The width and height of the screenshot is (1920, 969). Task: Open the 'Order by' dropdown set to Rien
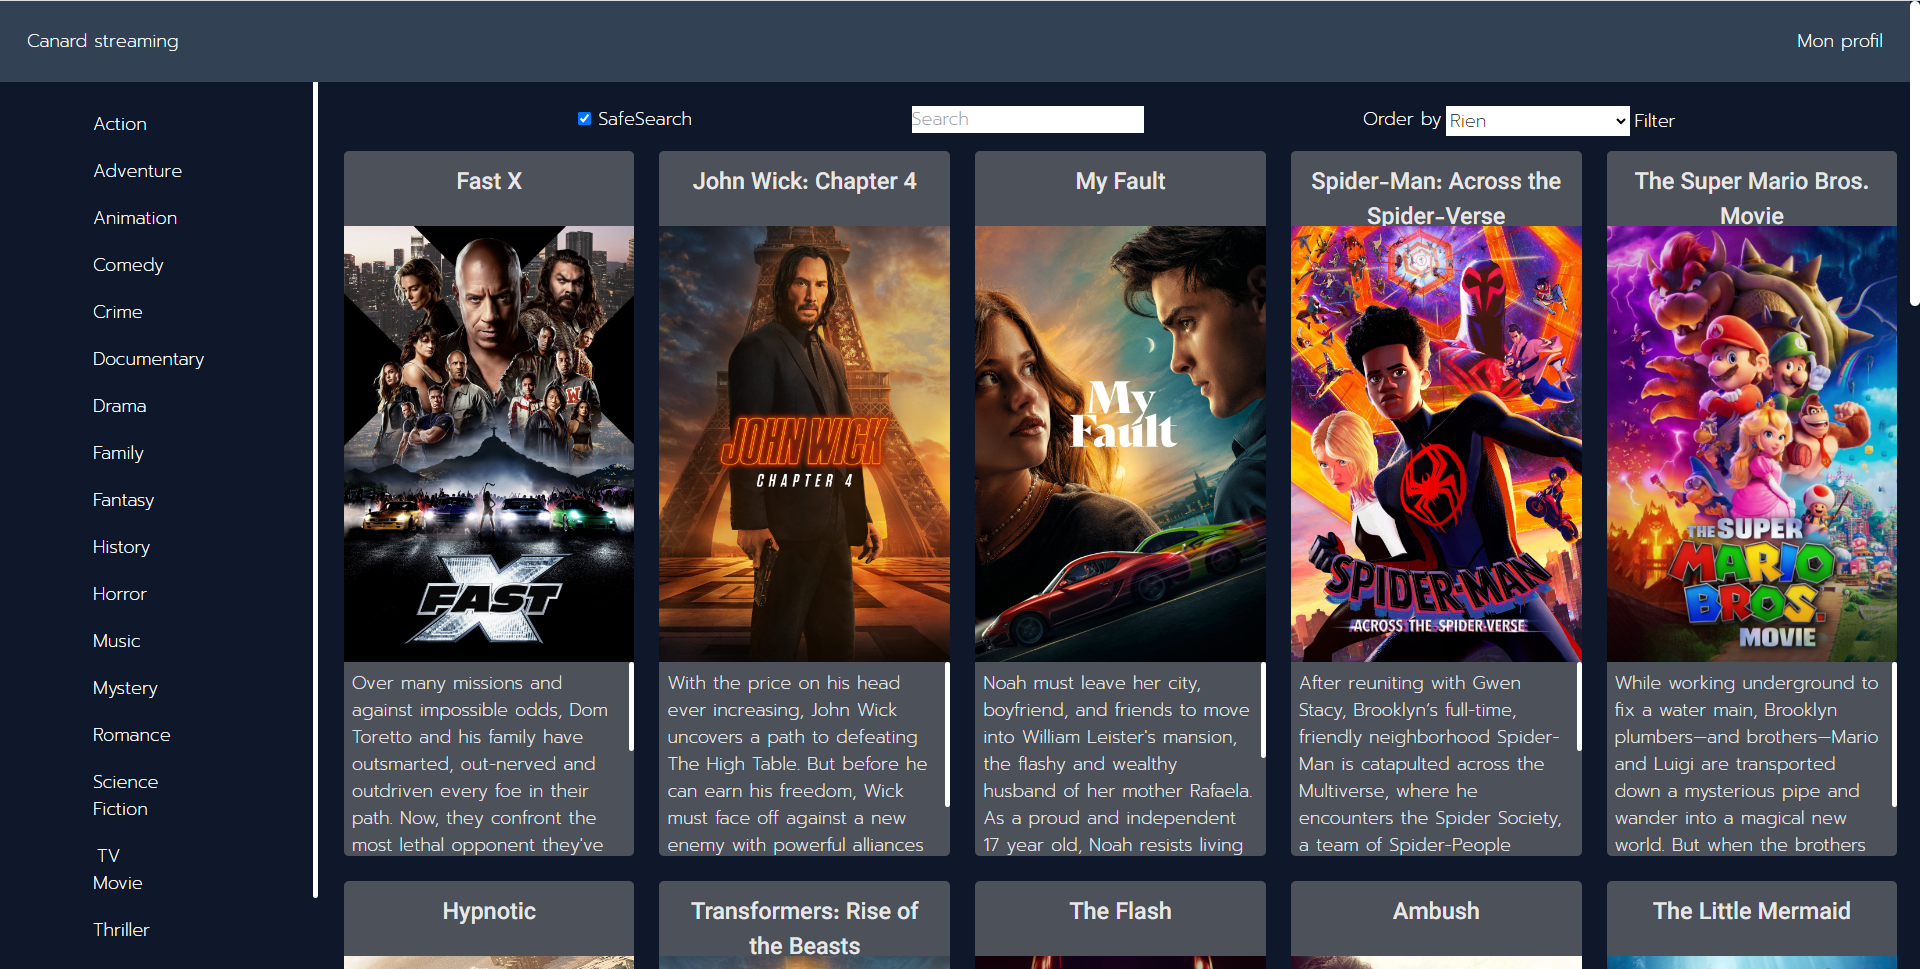click(1536, 120)
